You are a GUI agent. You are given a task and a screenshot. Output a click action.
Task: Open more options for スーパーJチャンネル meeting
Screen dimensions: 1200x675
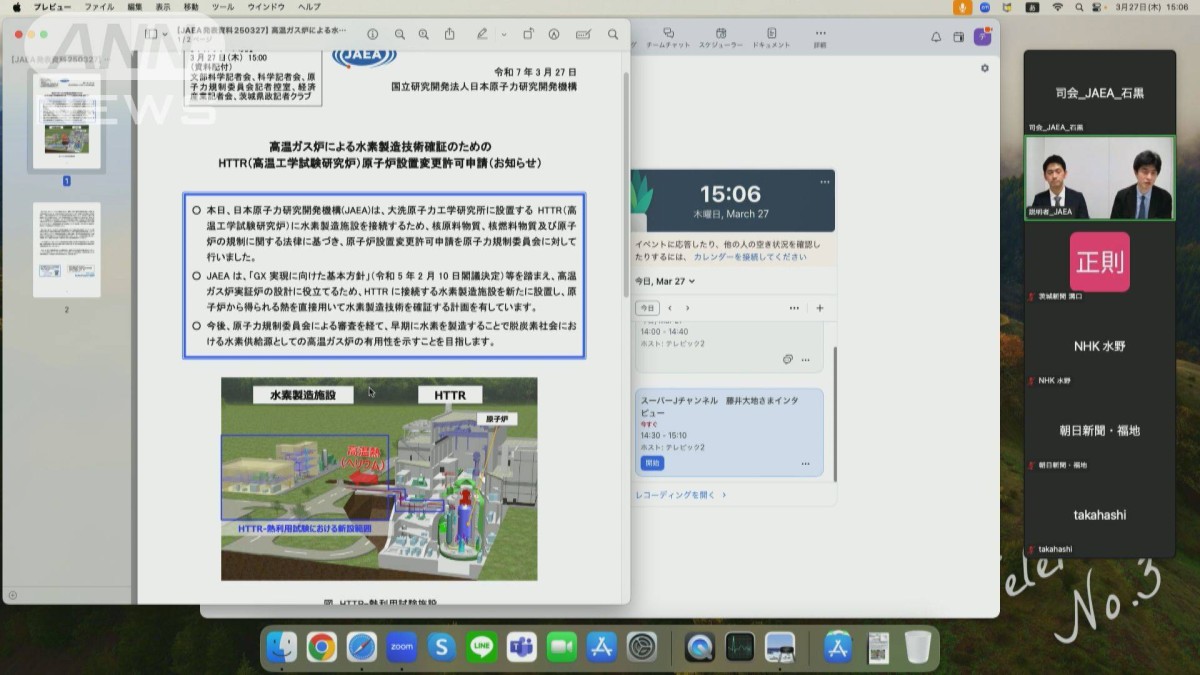[x=805, y=463]
